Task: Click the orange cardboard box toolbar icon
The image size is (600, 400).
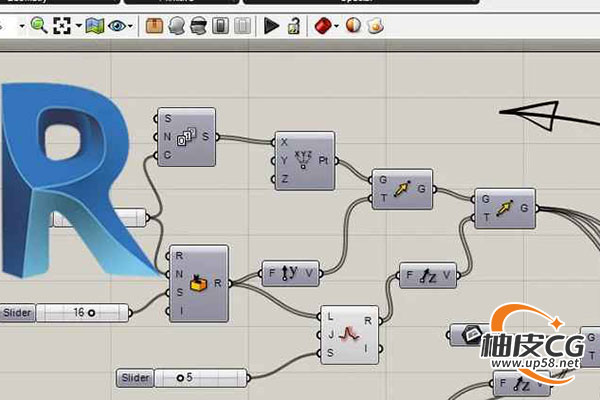Action: (154, 26)
